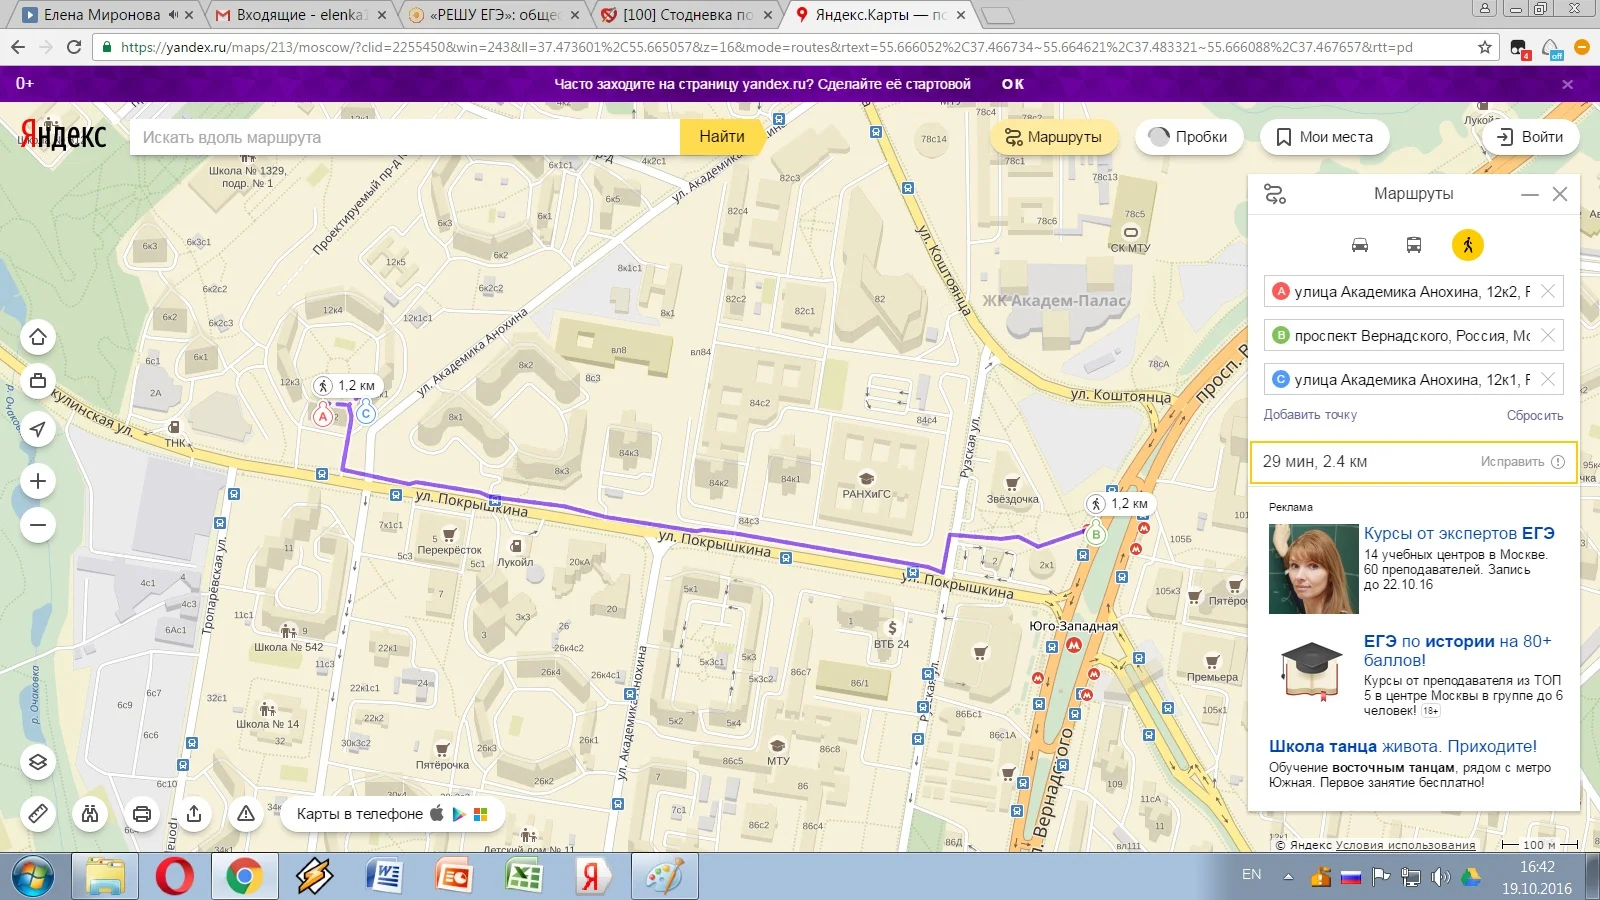The height and width of the screenshot is (900, 1600).
Task: Open the Школа танца живота ad link
Action: click(1403, 746)
